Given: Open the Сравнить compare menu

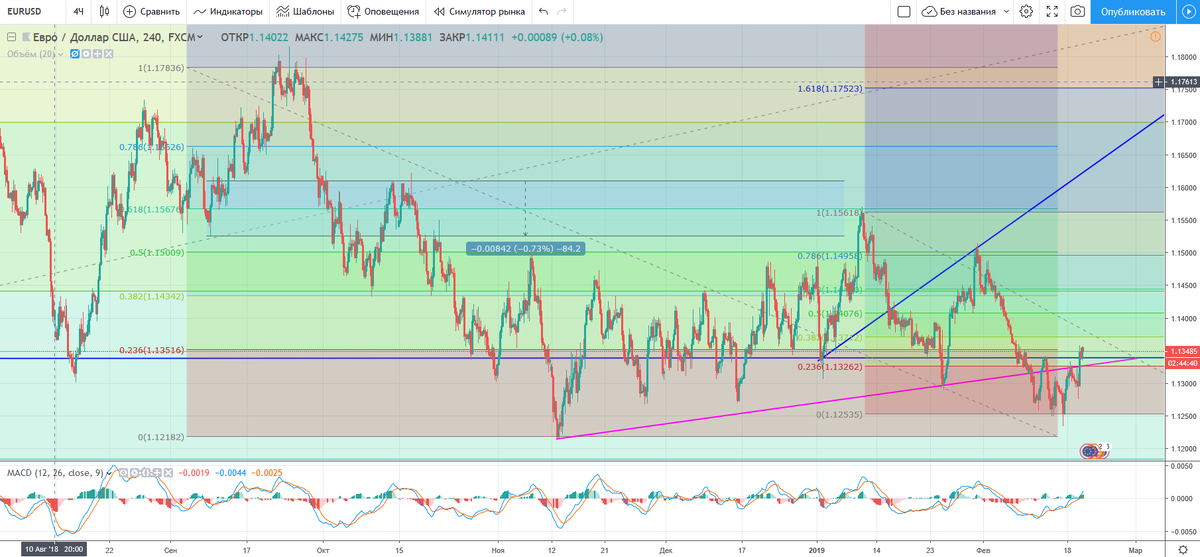Looking at the screenshot, I should point(152,12).
